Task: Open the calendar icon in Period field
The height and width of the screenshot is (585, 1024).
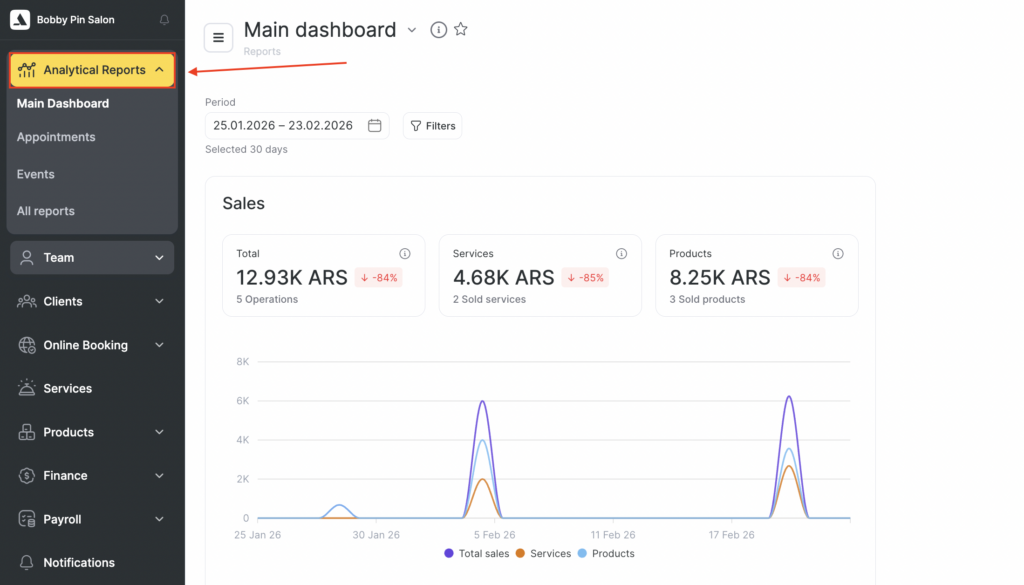Action: (x=375, y=126)
